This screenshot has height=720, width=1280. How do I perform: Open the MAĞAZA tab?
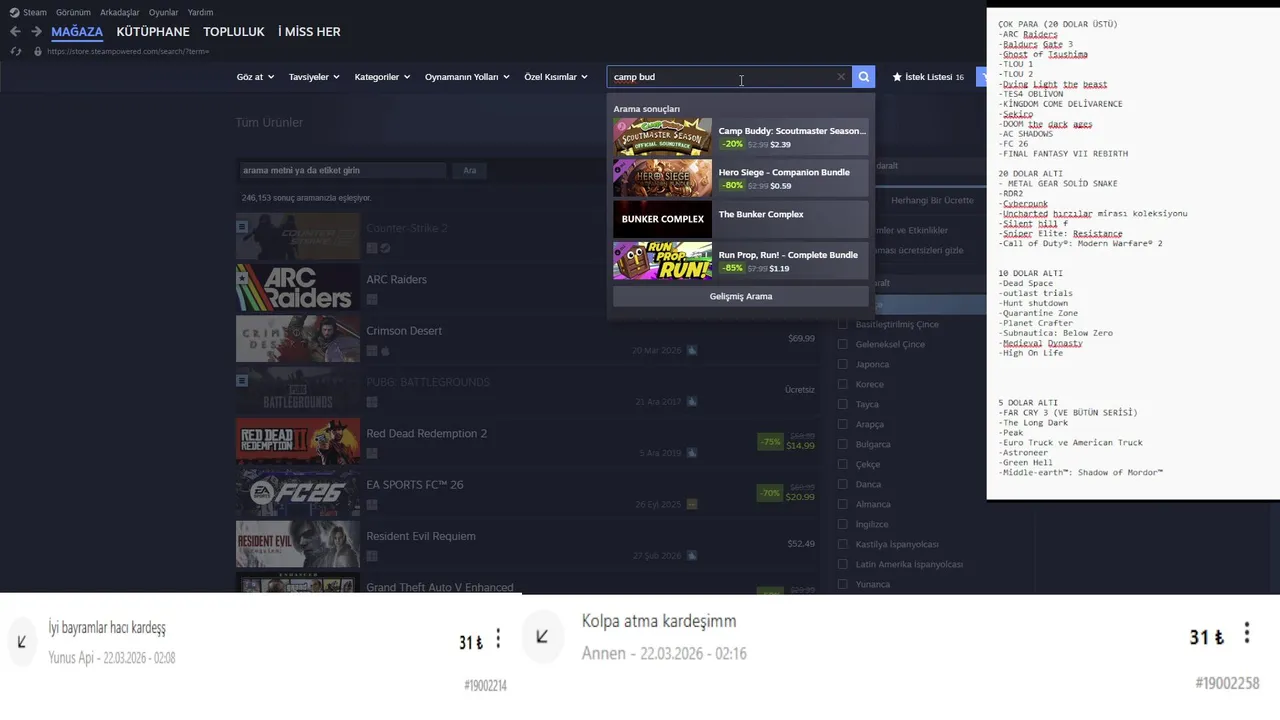click(77, 32)
